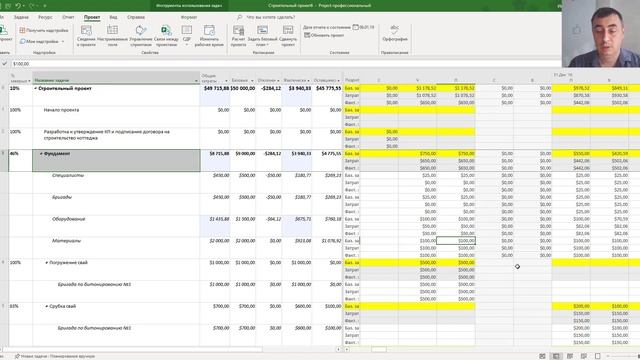Image resolution: width=640 pixels, height=360 pixels.
Task: Open the Format (Формат) contextual tab
Action: pyautogui.click(x=189, y=17)
